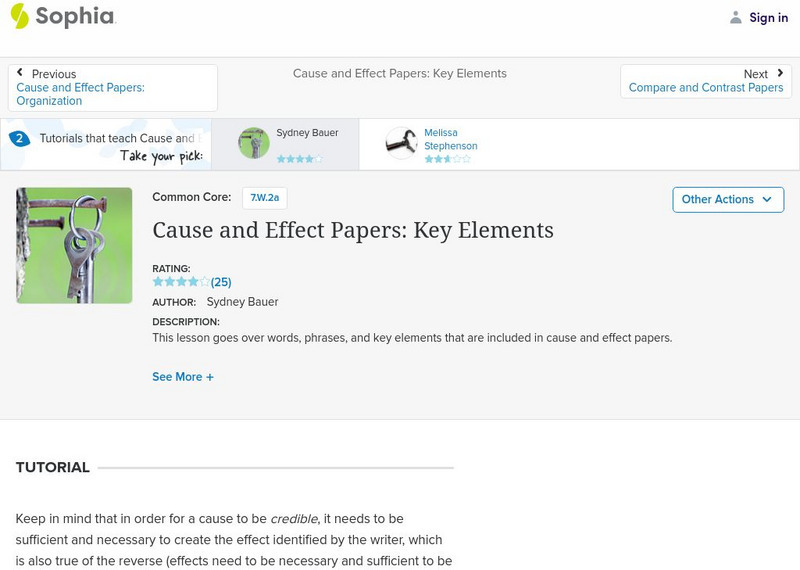Viewport: 800px width, 570px height.
Task: Click the star rating under Melissa Stephenson
Action: pos(447,159)
